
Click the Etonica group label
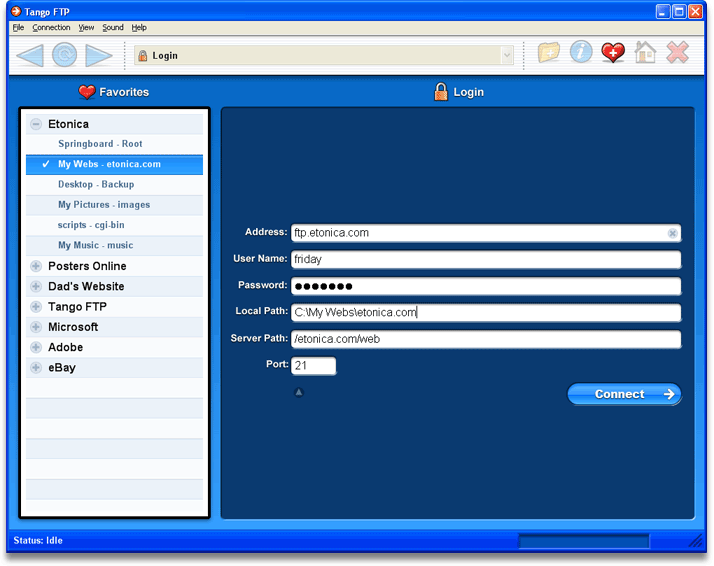[68, 124]
